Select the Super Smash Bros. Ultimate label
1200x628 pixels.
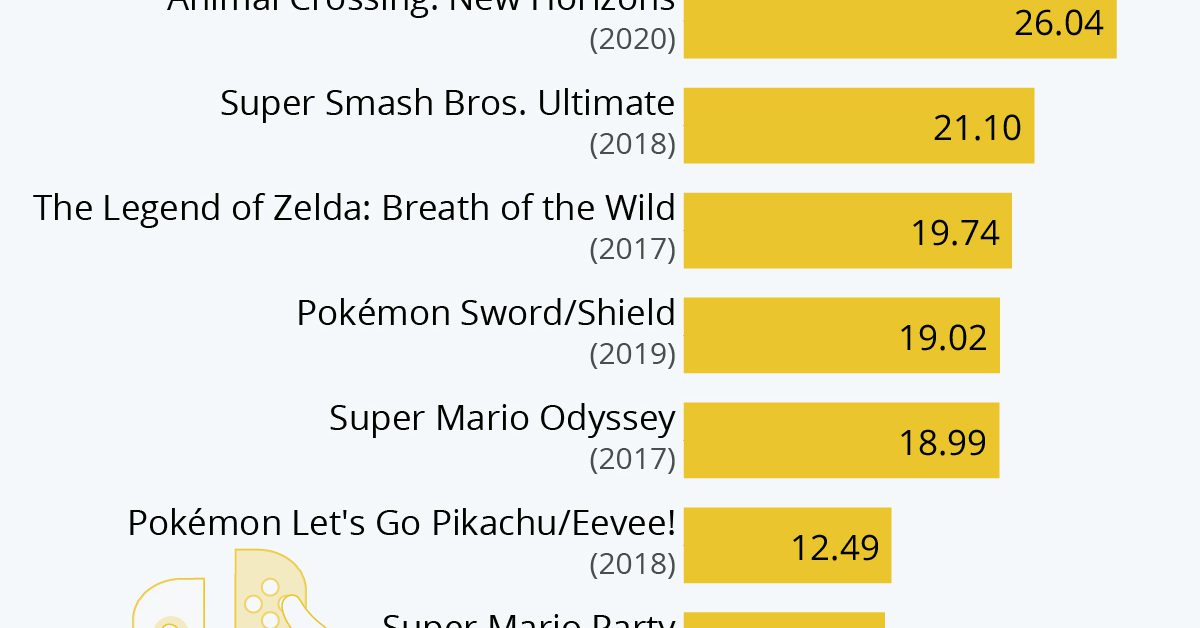click(448, 103)
